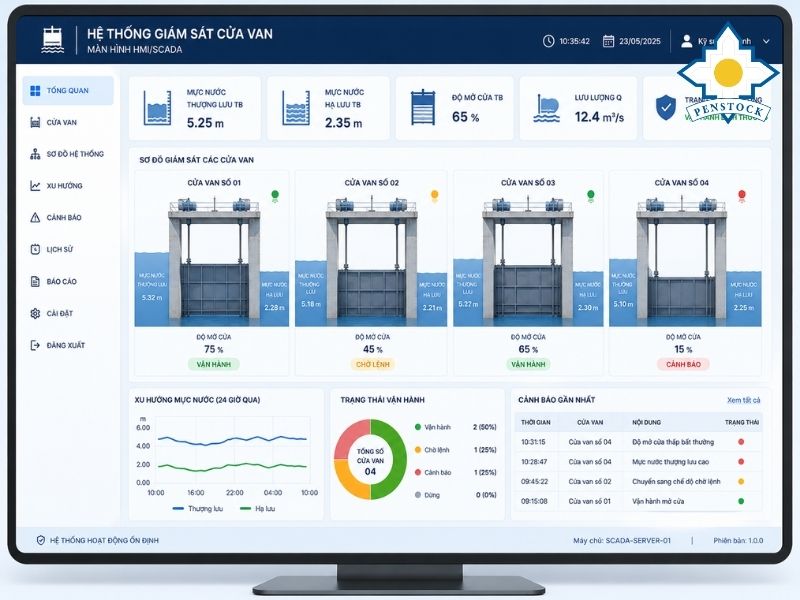Viewport: 800px width, 600px height.
Task: Click the Cảnh Báo badge under gate 04
Action: [x=683, y=364]
